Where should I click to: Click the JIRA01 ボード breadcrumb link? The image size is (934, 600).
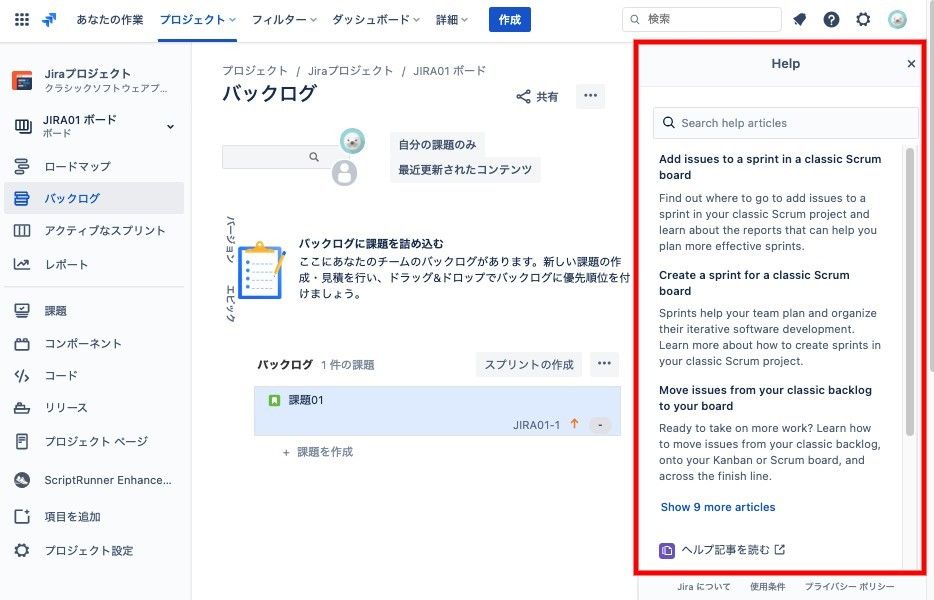tap(450, 71)
